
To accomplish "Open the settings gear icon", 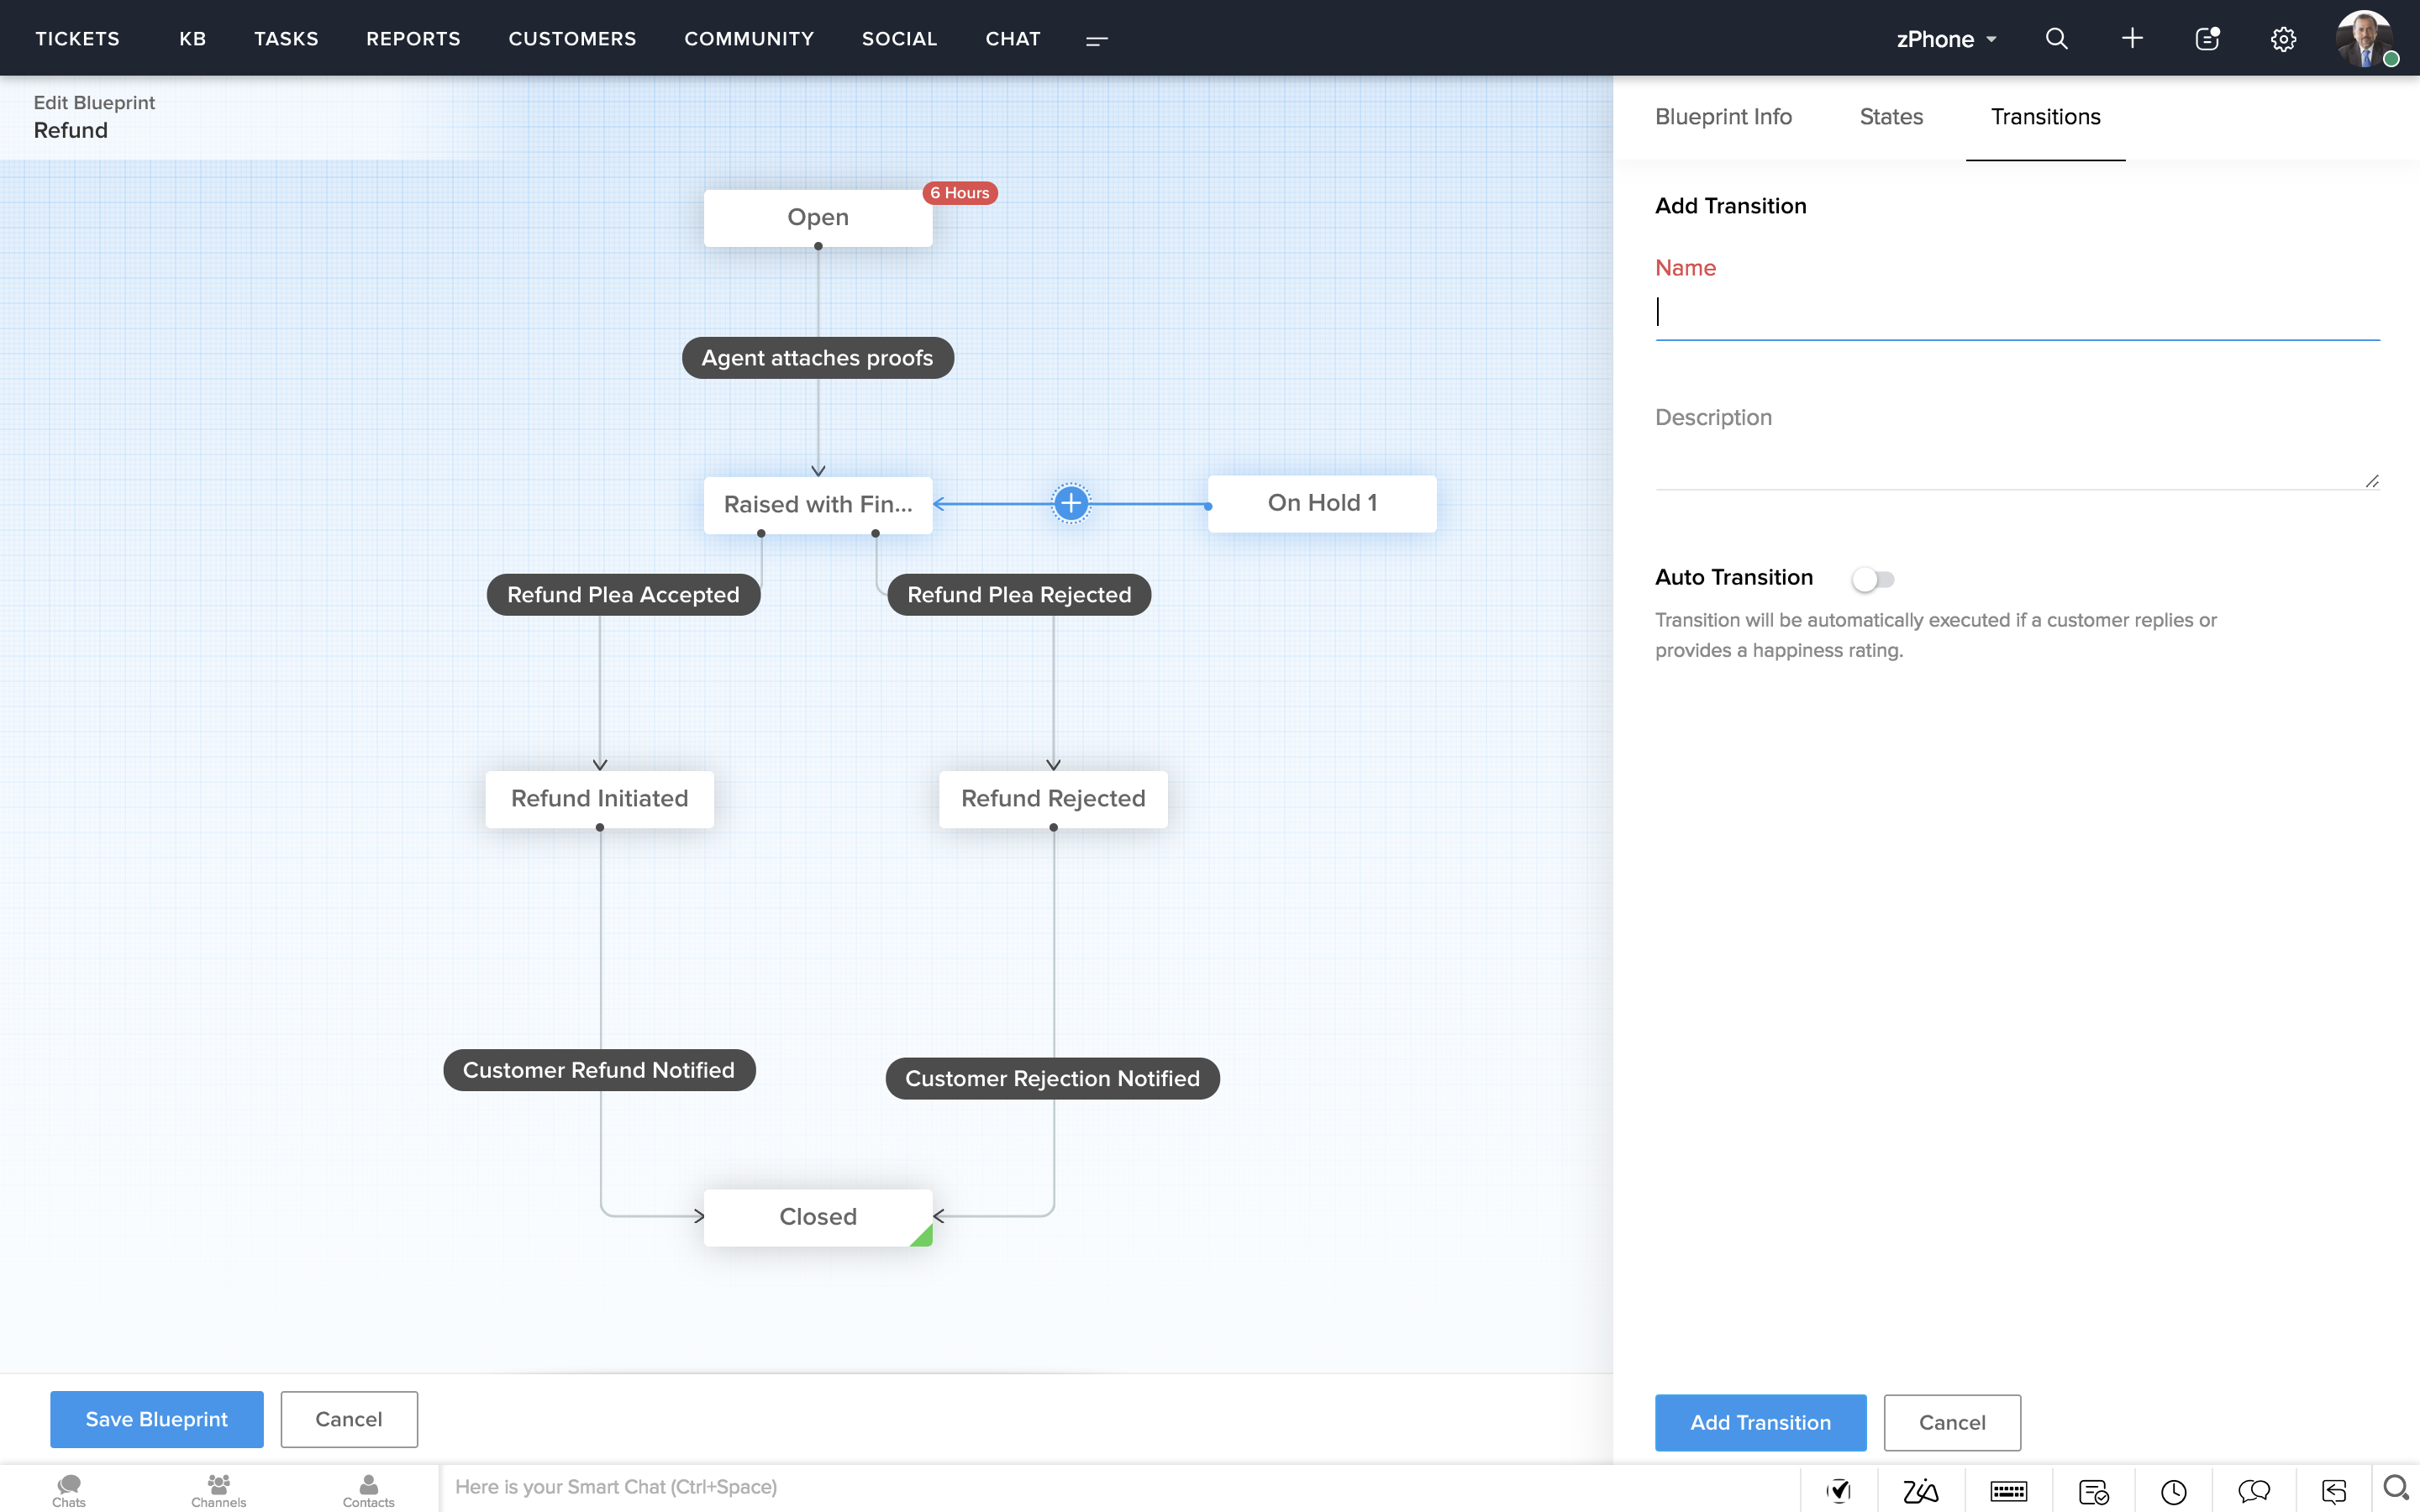I will click(x=2283, y=39).
